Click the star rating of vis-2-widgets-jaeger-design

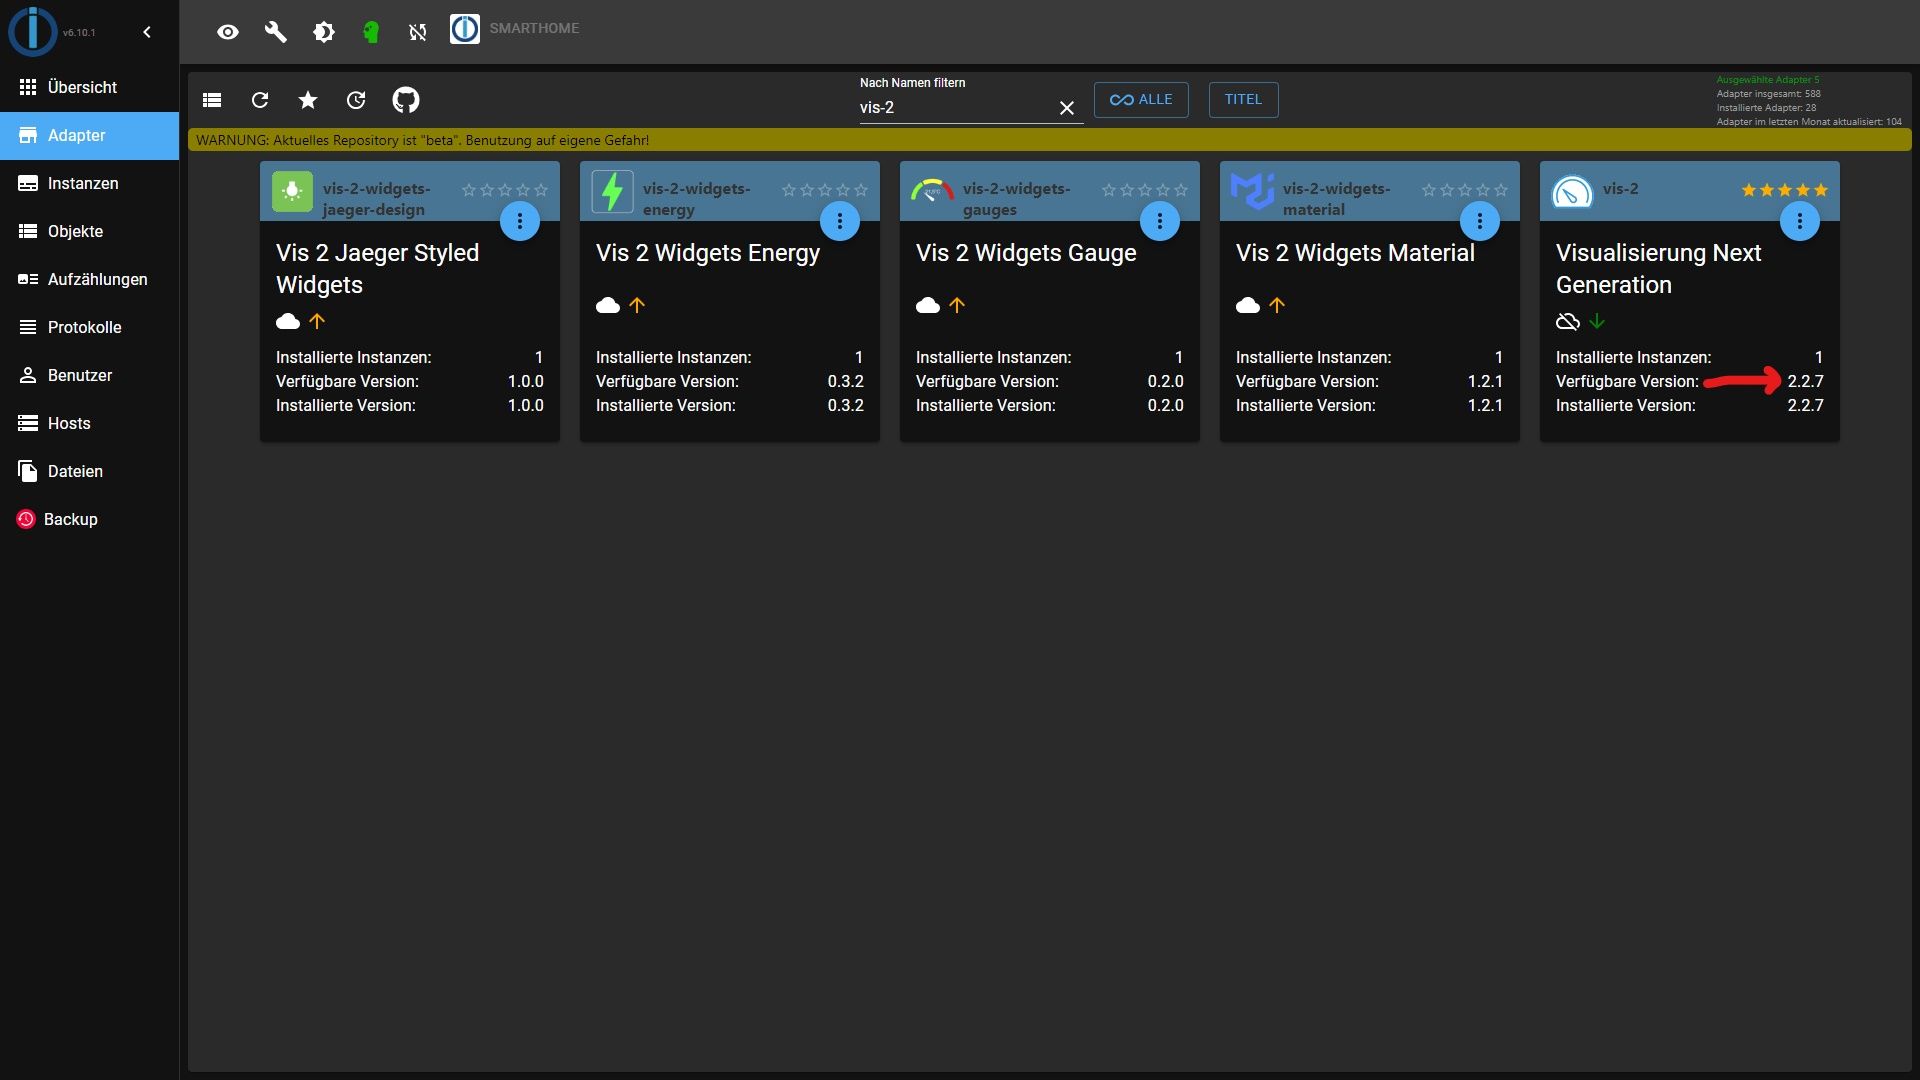pyautogui.click(x=504, y=190)
